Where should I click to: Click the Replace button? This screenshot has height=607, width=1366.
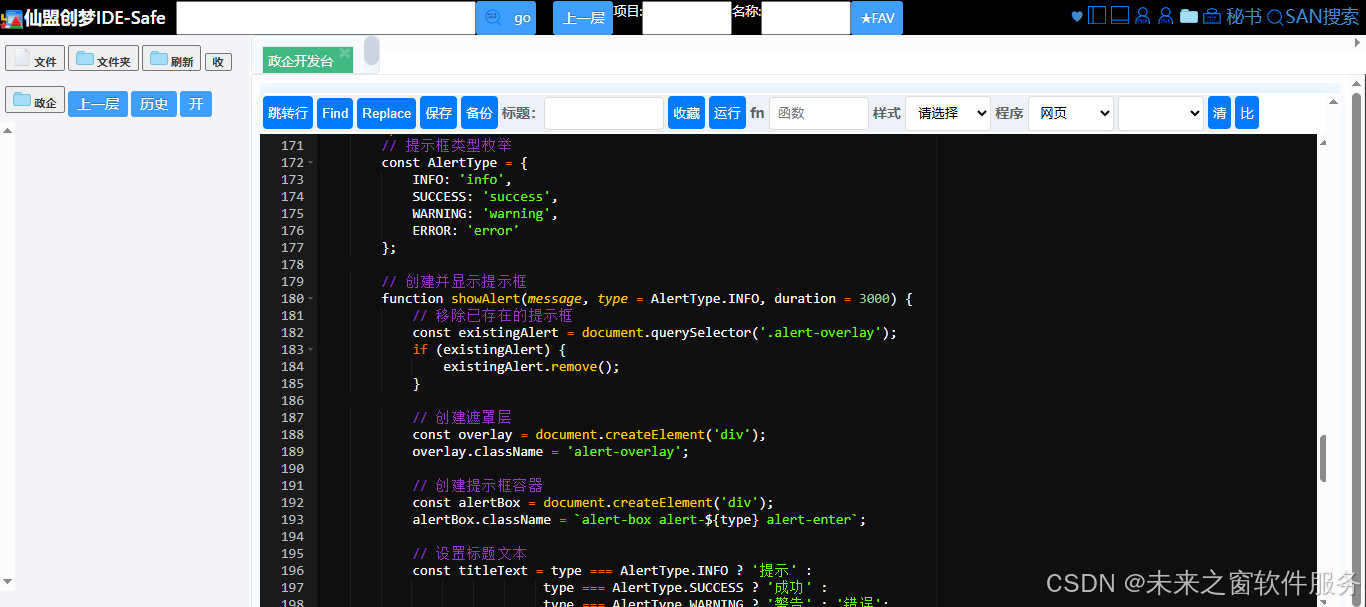point(387,113)
